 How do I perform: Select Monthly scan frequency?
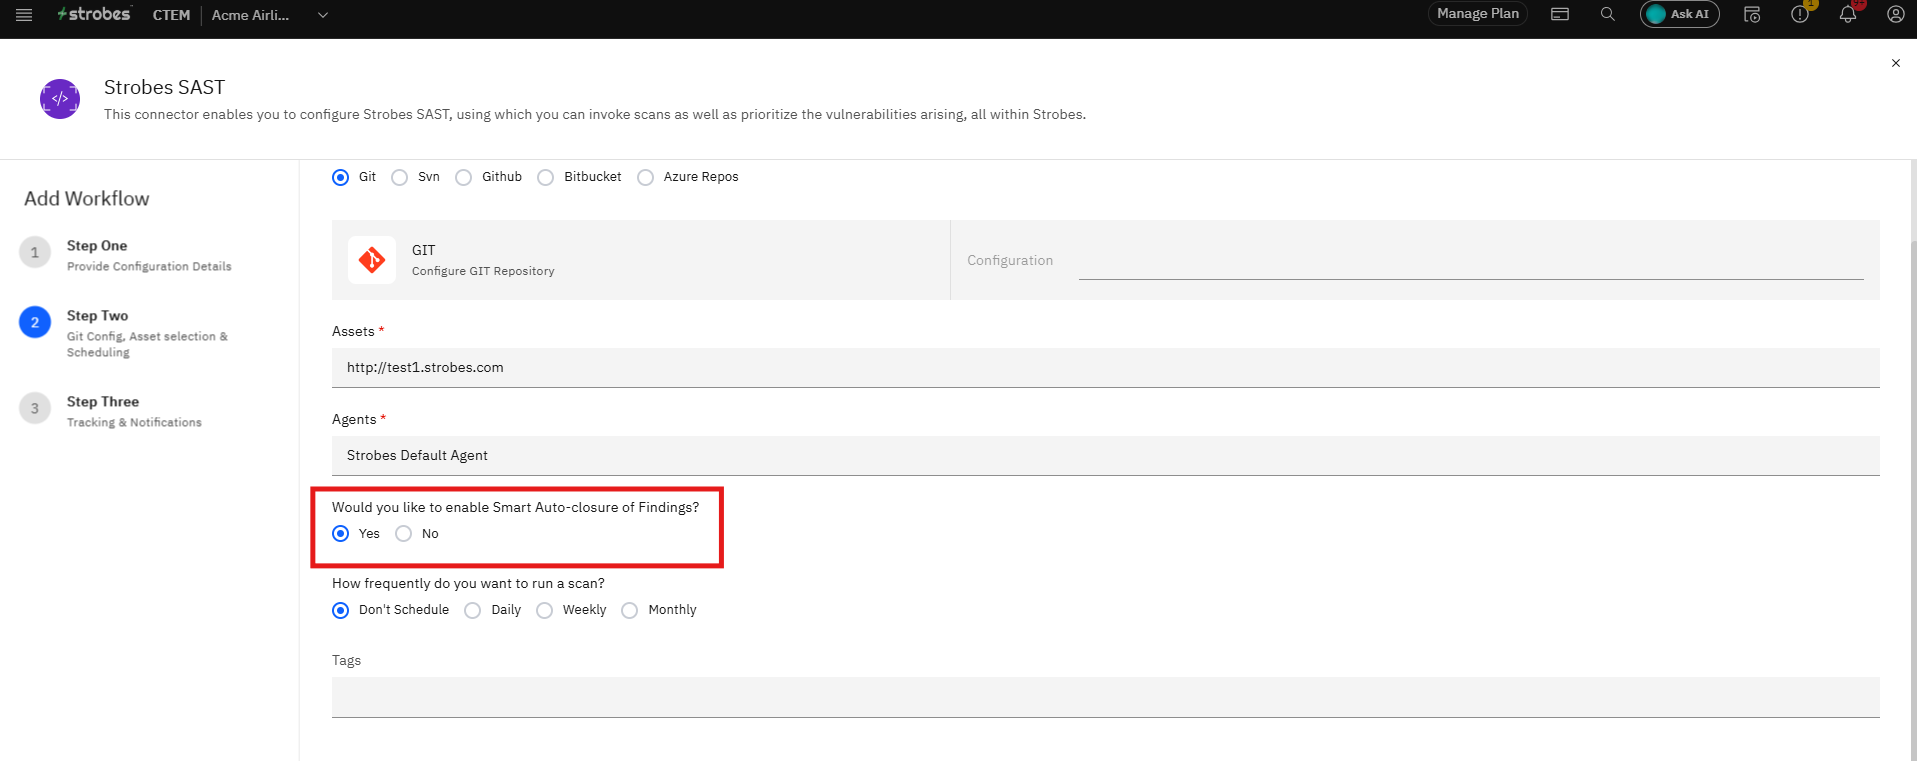point(630,610)
